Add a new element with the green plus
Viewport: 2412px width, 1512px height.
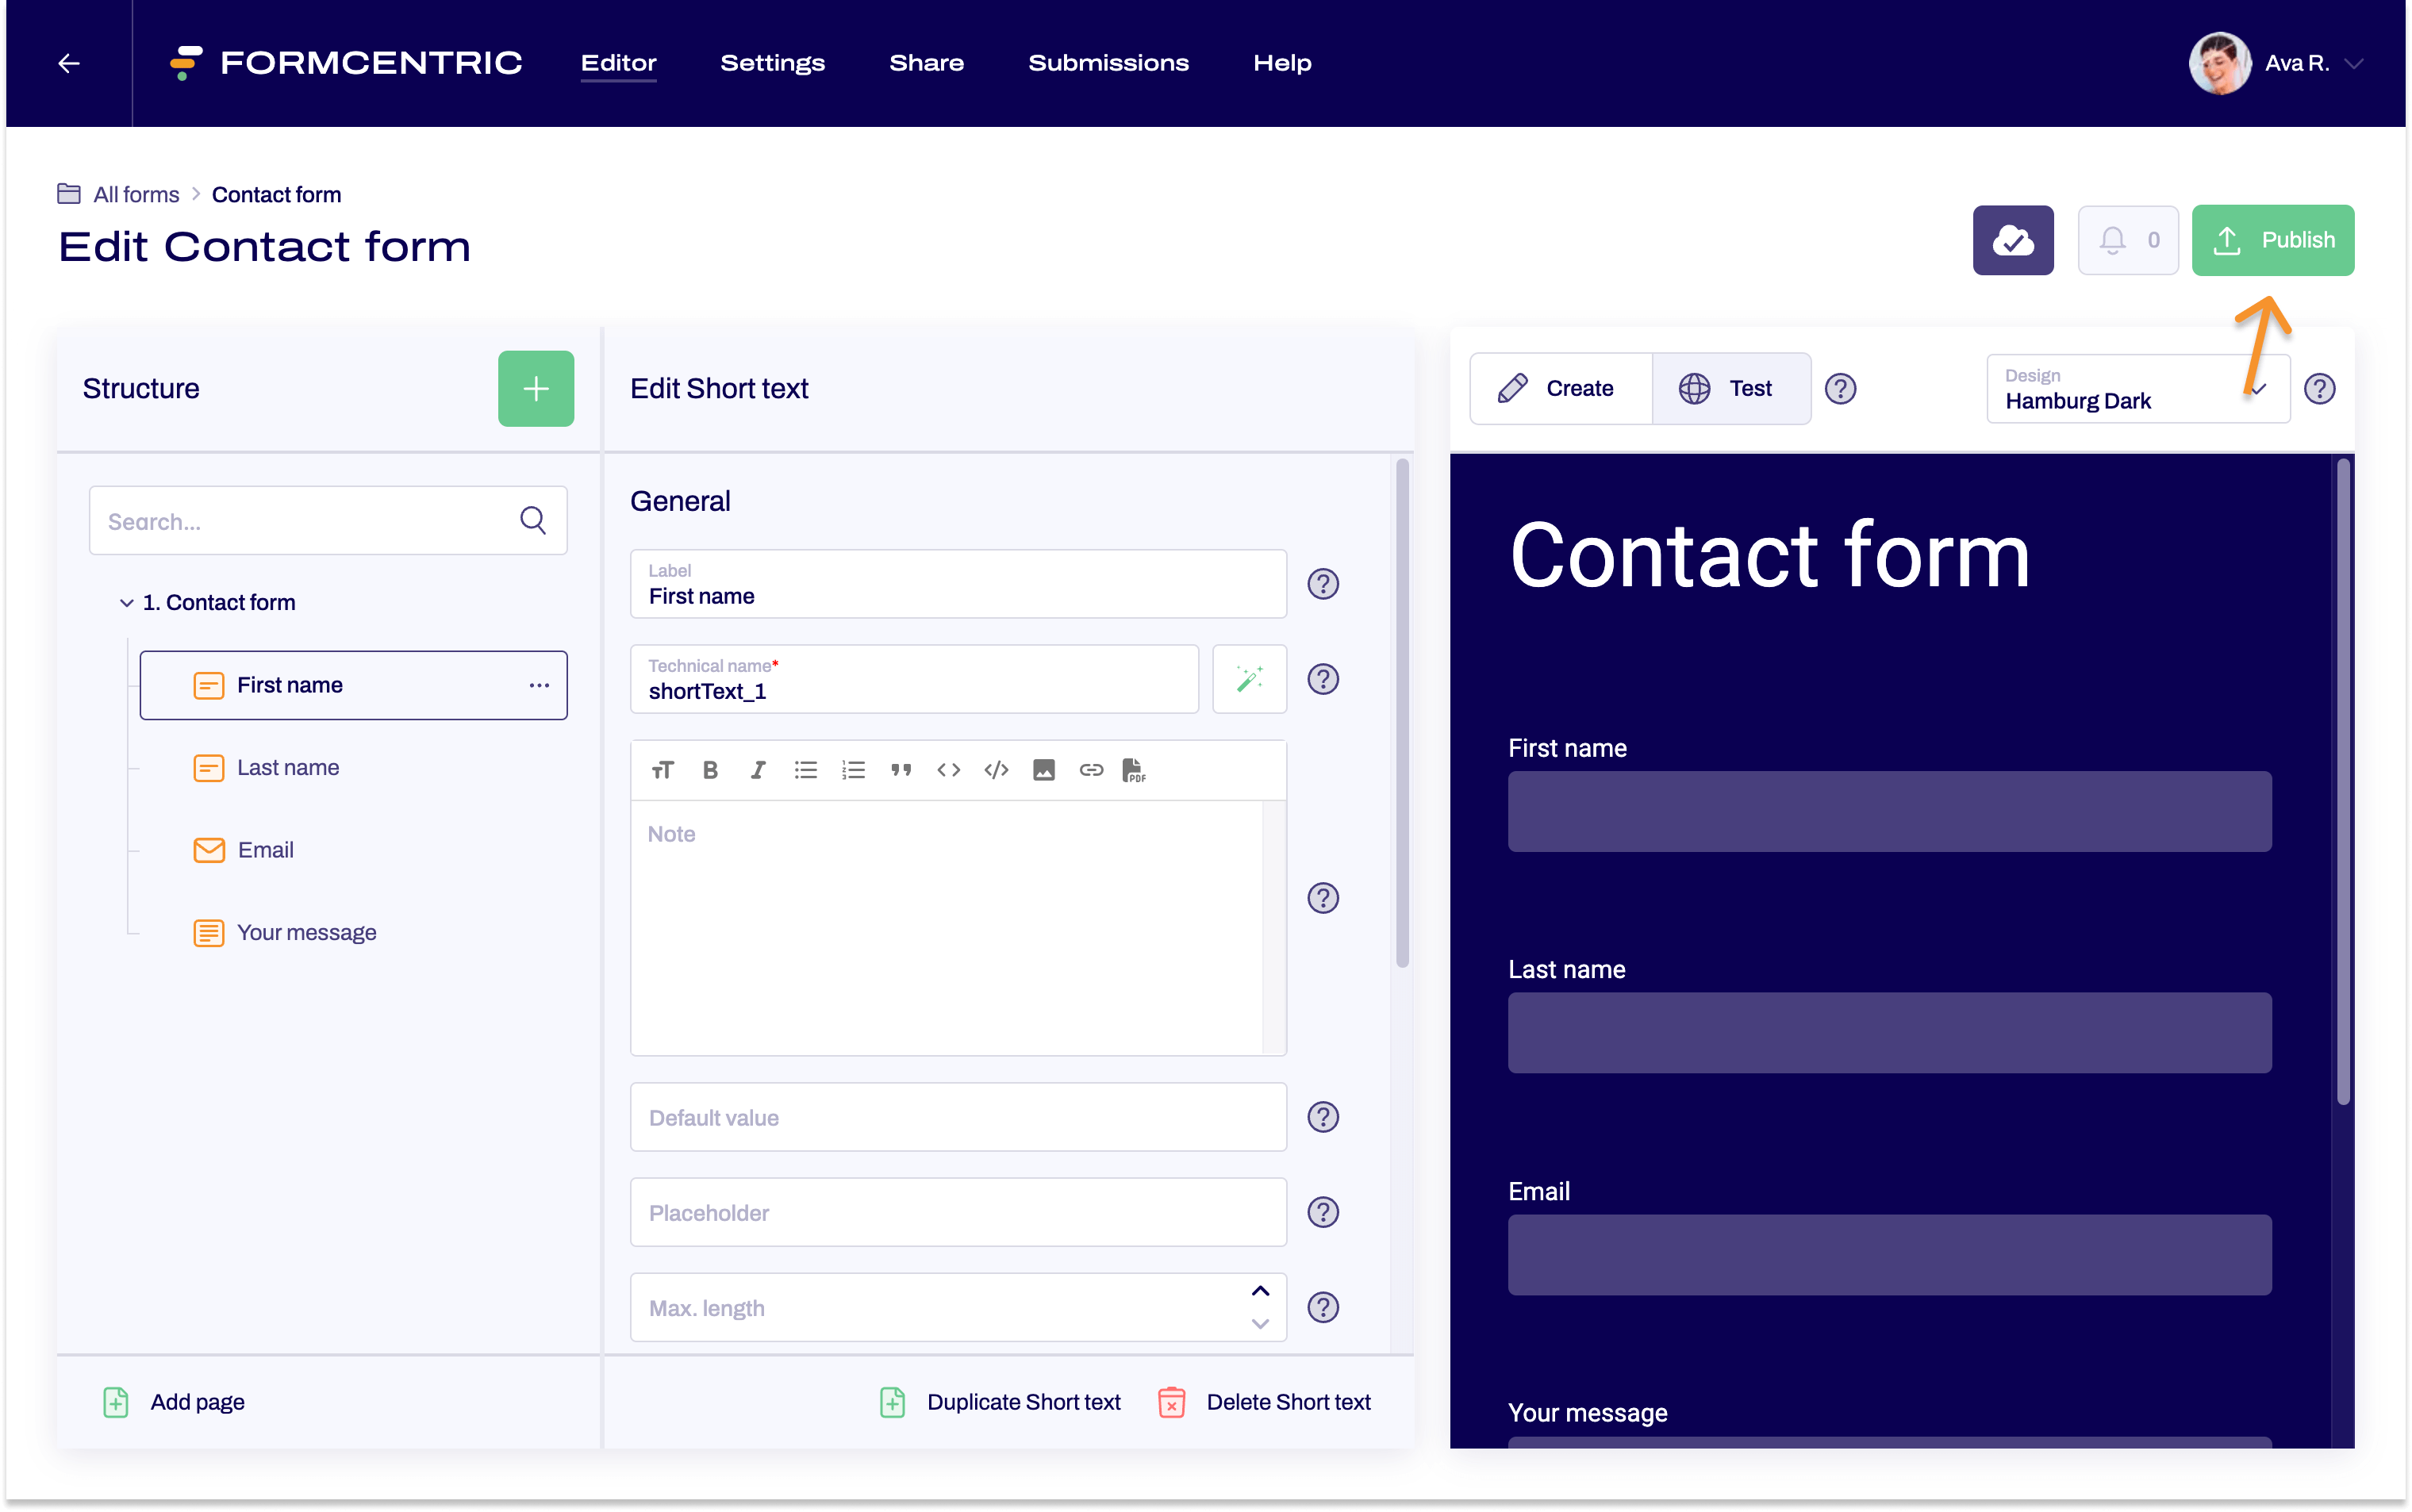536,388
